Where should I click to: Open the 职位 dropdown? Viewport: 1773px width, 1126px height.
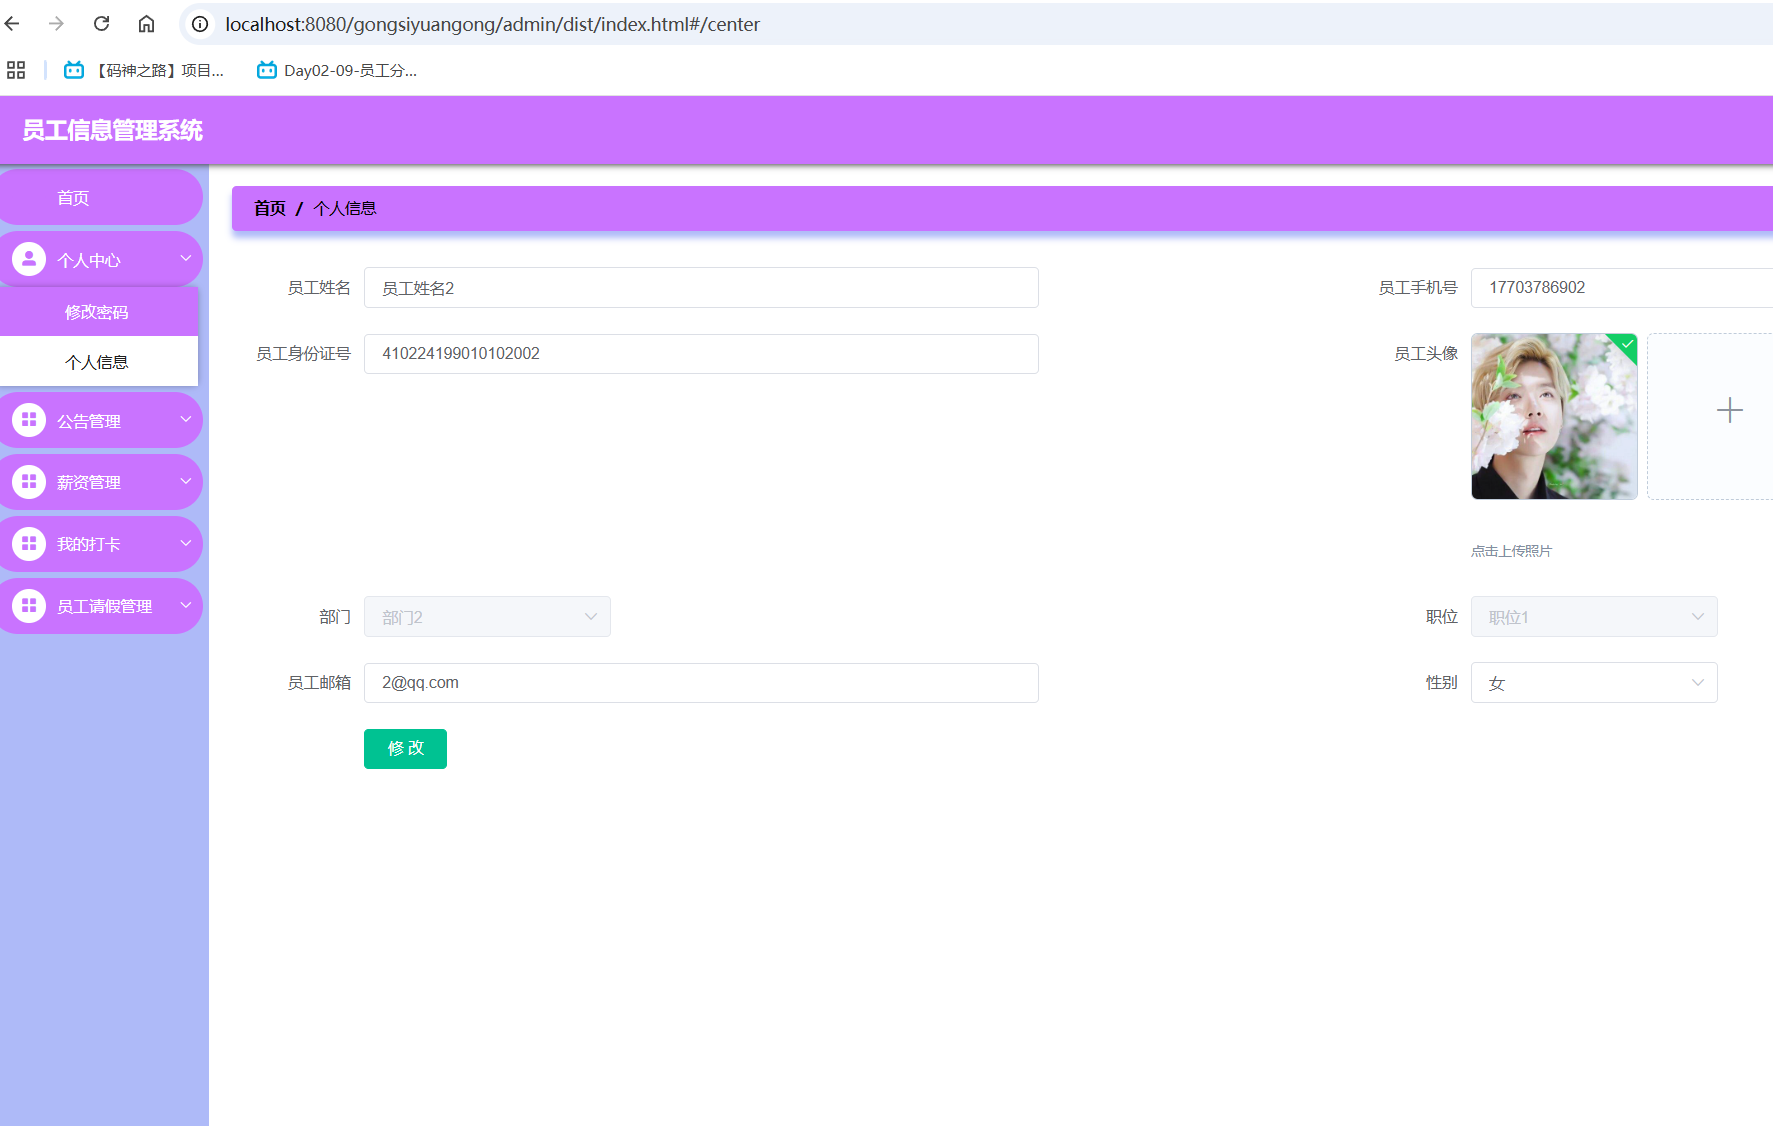[1594, 617]
